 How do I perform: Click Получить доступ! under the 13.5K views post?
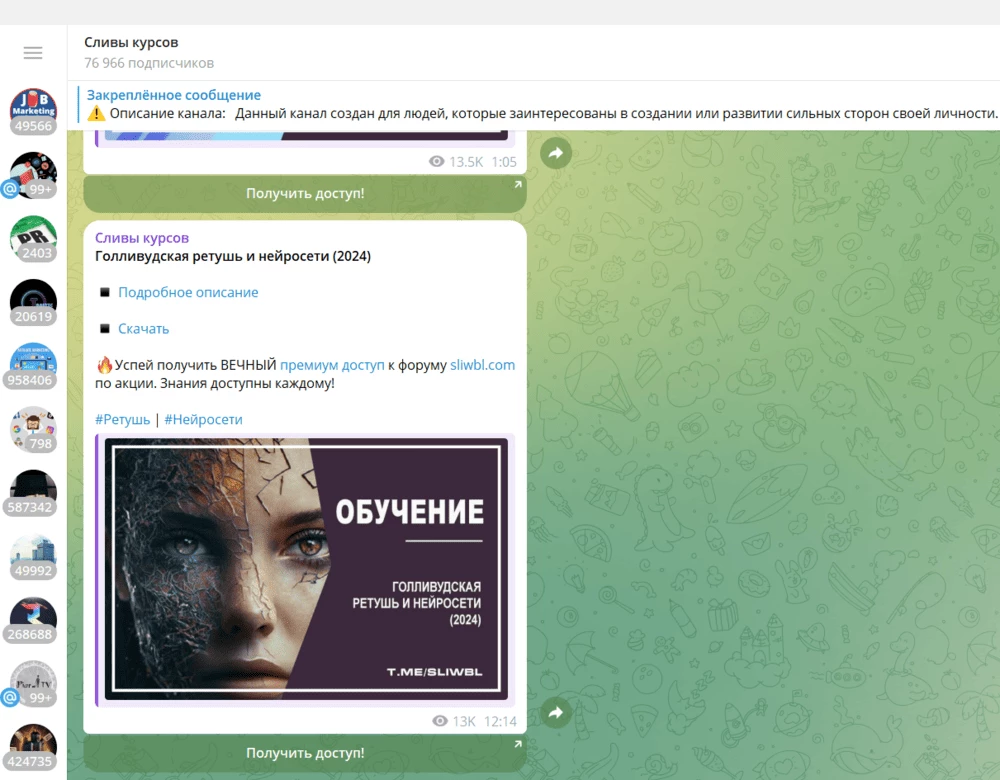point(305,193)
